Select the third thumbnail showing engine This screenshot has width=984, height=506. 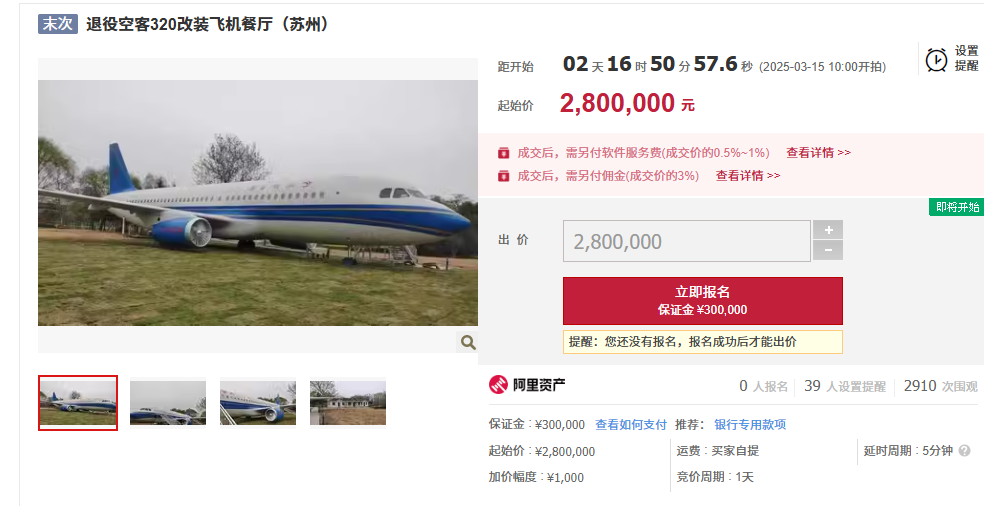[258, 403]
